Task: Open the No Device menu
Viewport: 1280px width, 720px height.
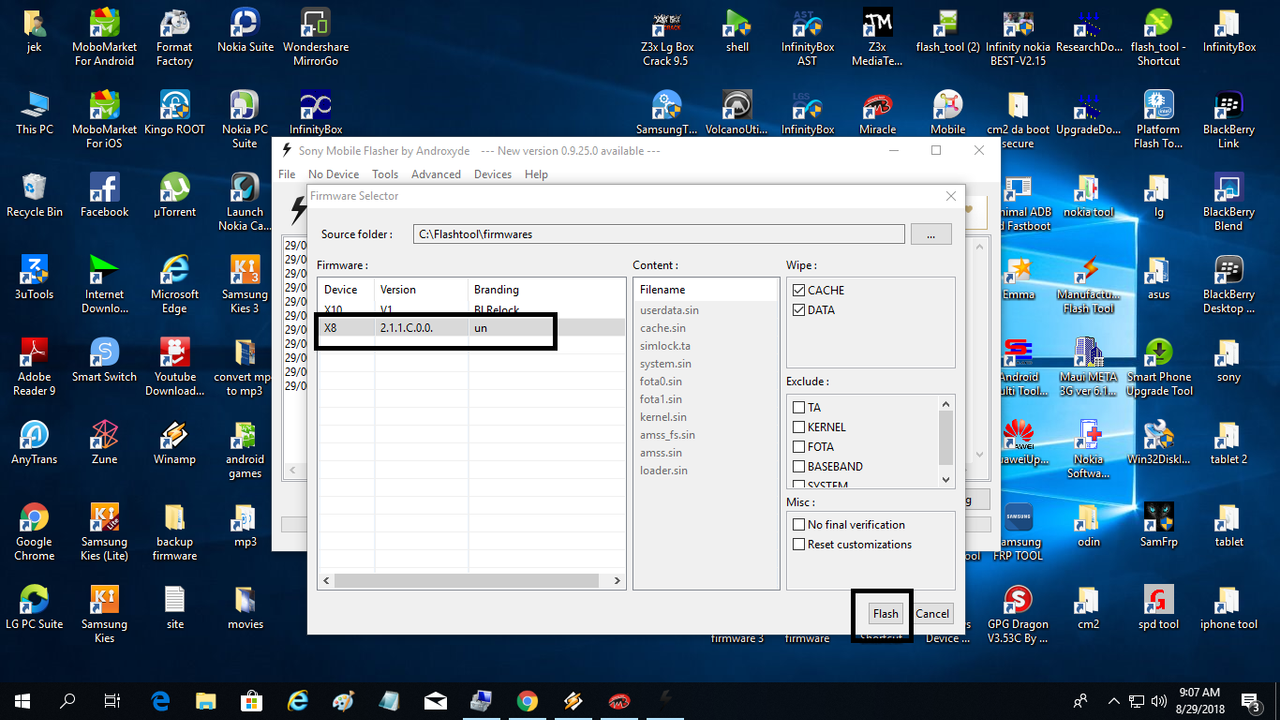Action: click(333, 174)
